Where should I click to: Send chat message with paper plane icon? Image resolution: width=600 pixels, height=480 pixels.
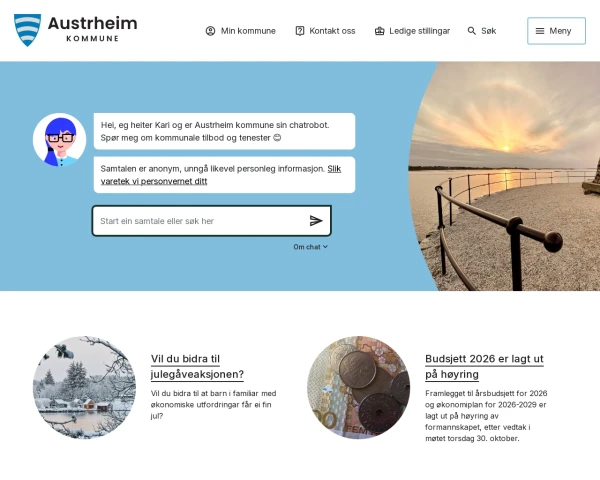point(316,221)
